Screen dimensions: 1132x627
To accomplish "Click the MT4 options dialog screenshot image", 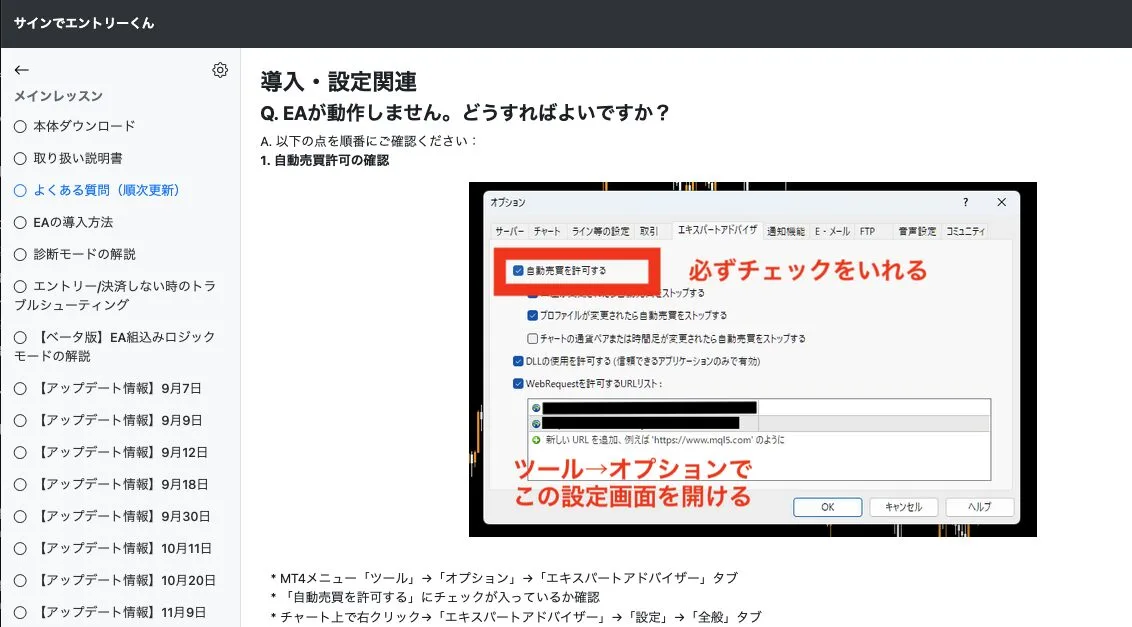I will point(752,358).
